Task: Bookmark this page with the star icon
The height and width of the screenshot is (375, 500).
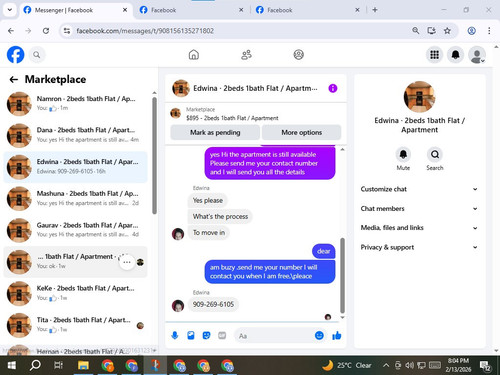Action: (447, 31)
